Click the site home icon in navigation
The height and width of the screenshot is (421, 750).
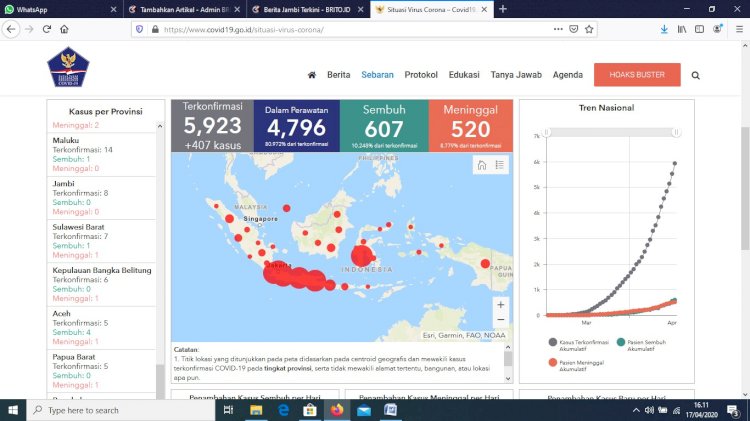(312, 75)
